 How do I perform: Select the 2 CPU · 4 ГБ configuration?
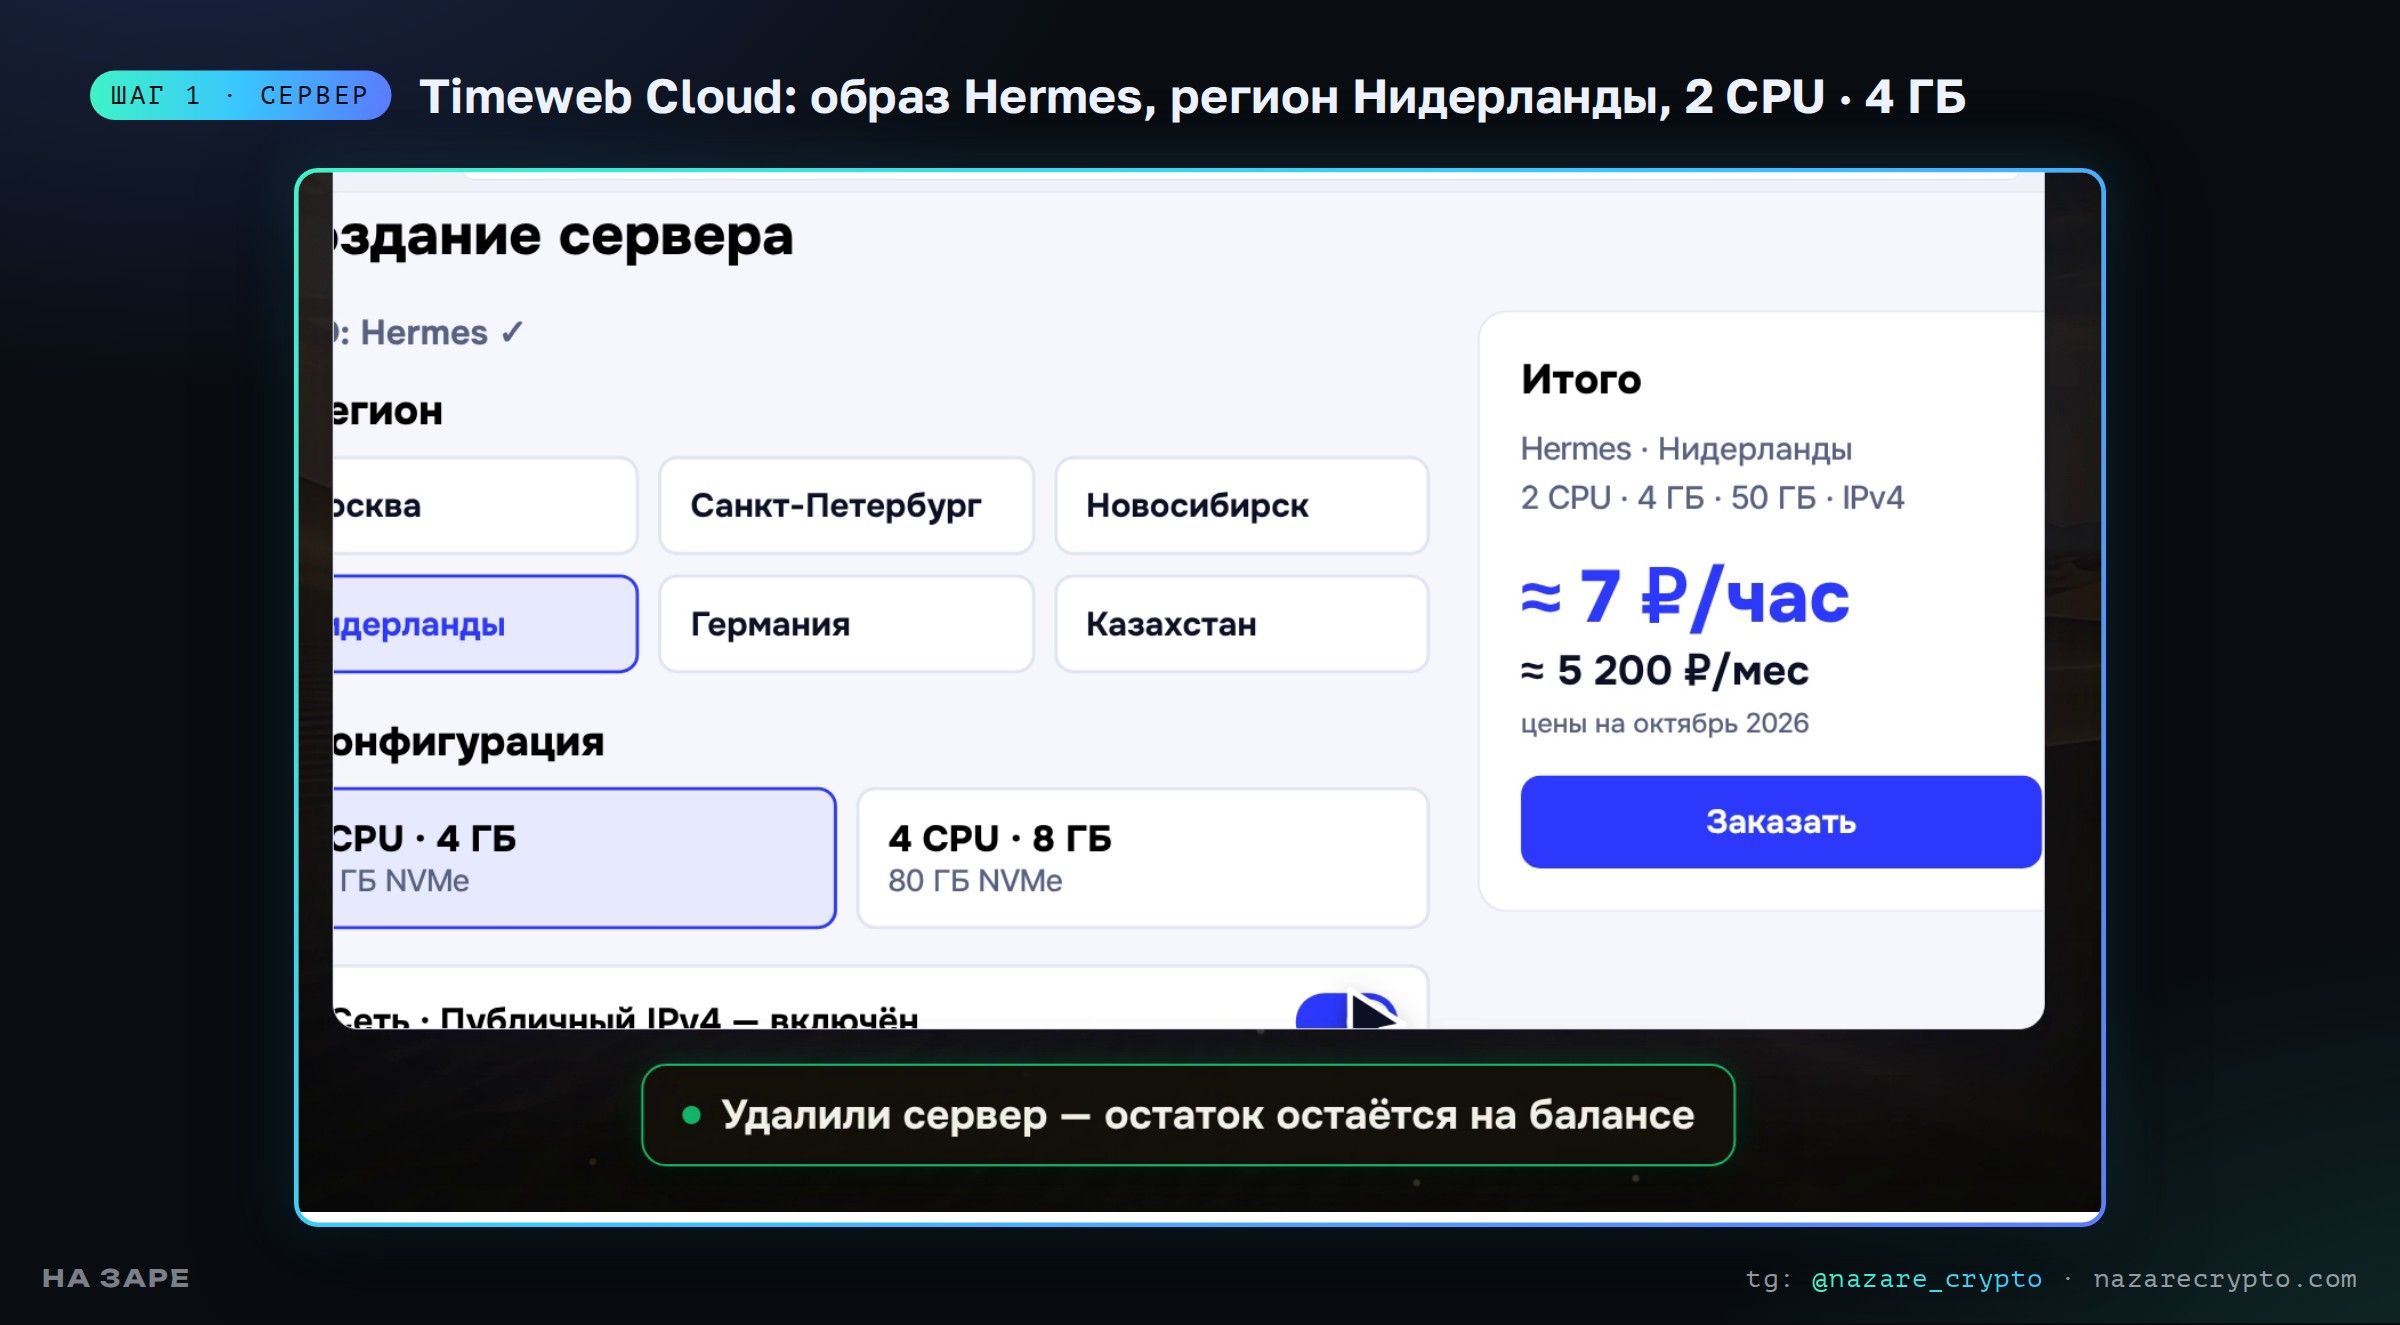pos(584,858)
